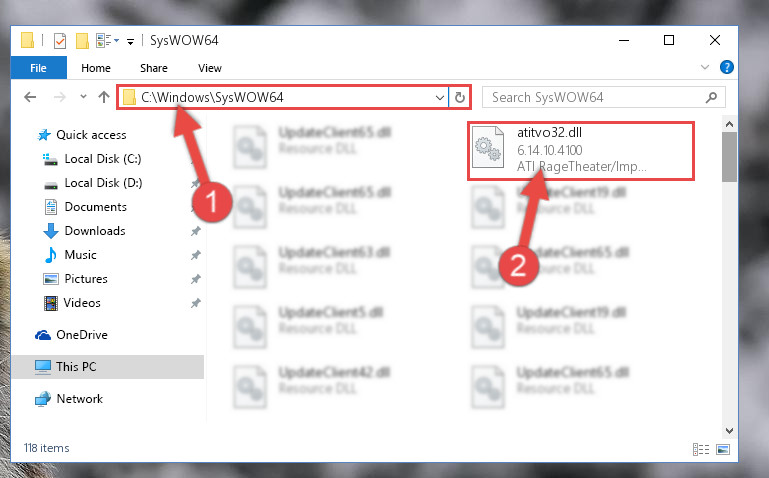Toggle pin next to Music

point(196,254)
